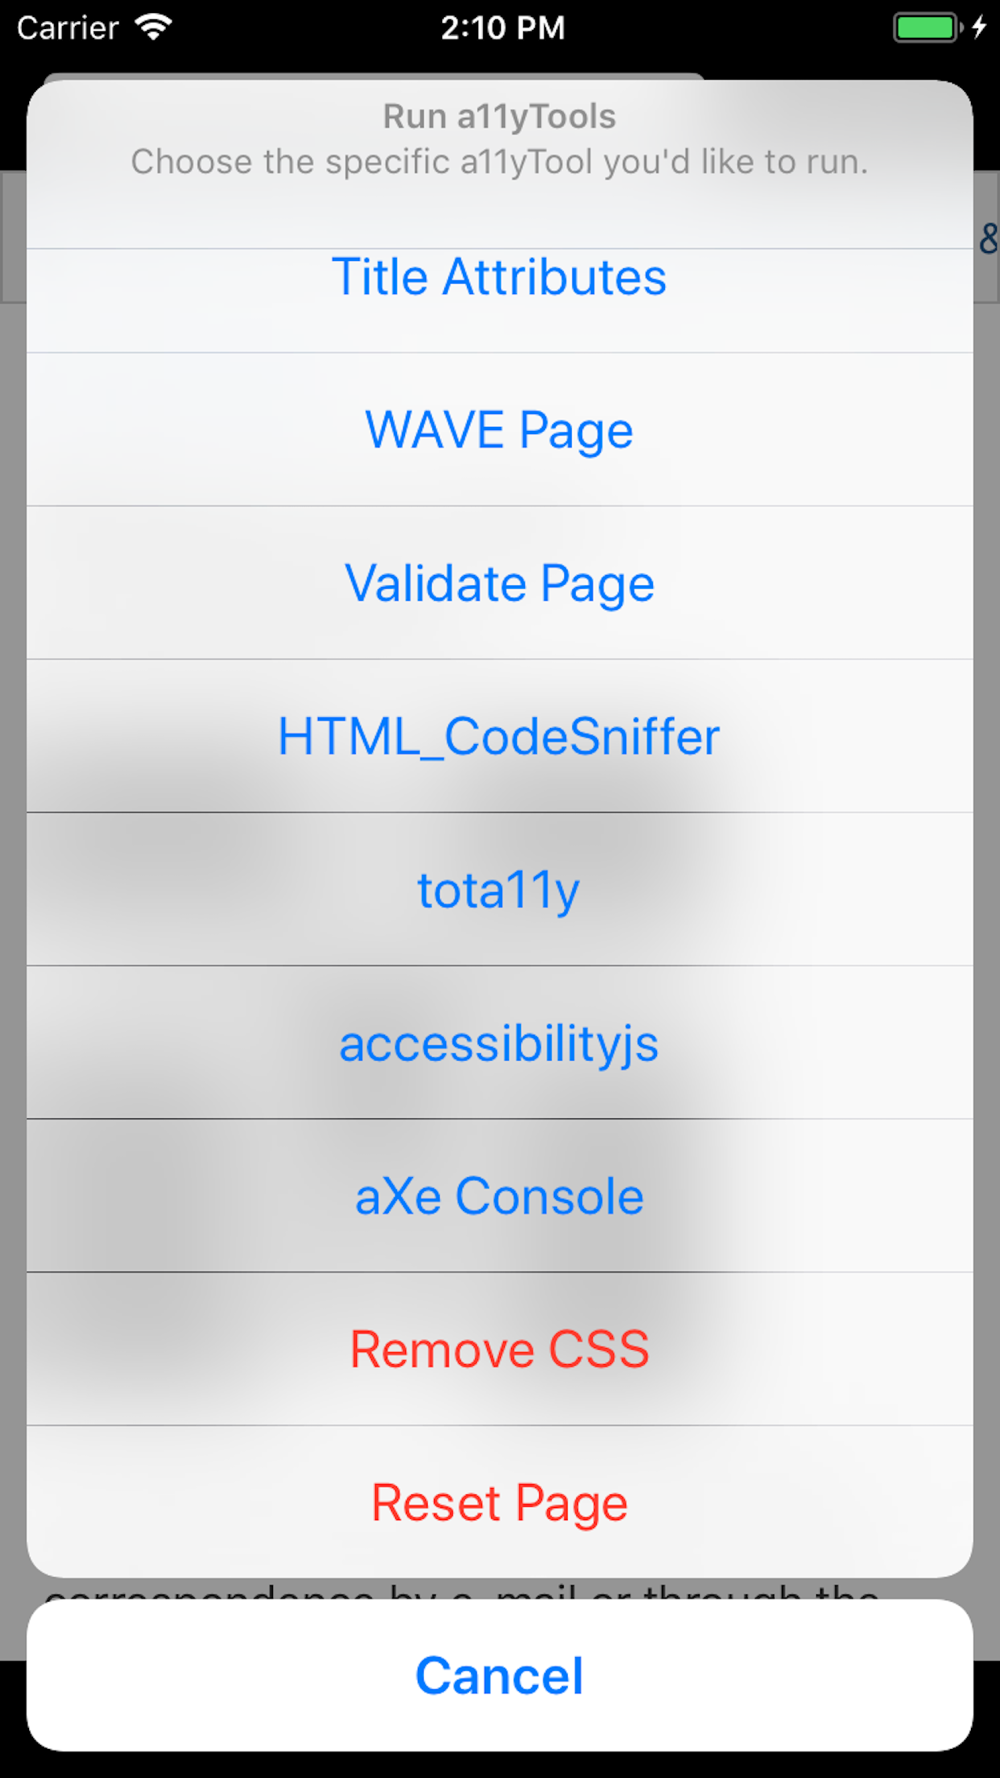Tap the 2:10 PM clock

[503, 27]
